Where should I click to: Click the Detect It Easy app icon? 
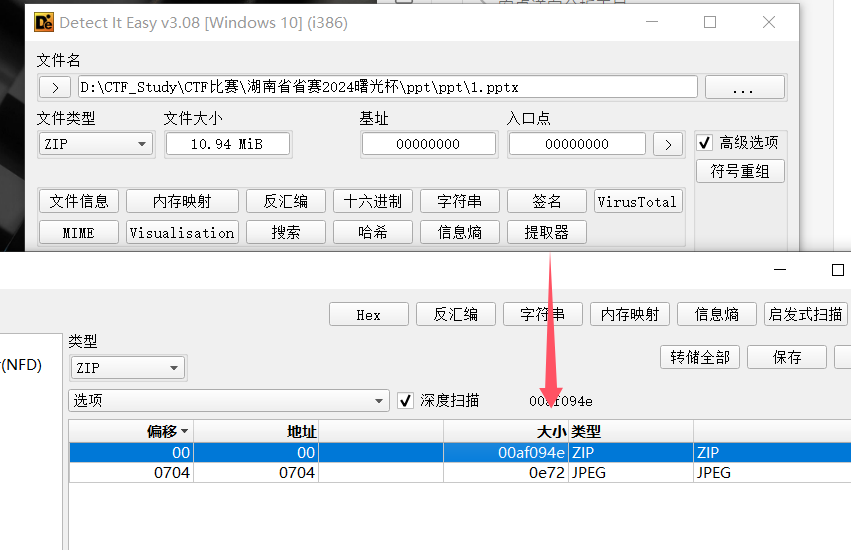click(43, 22)
